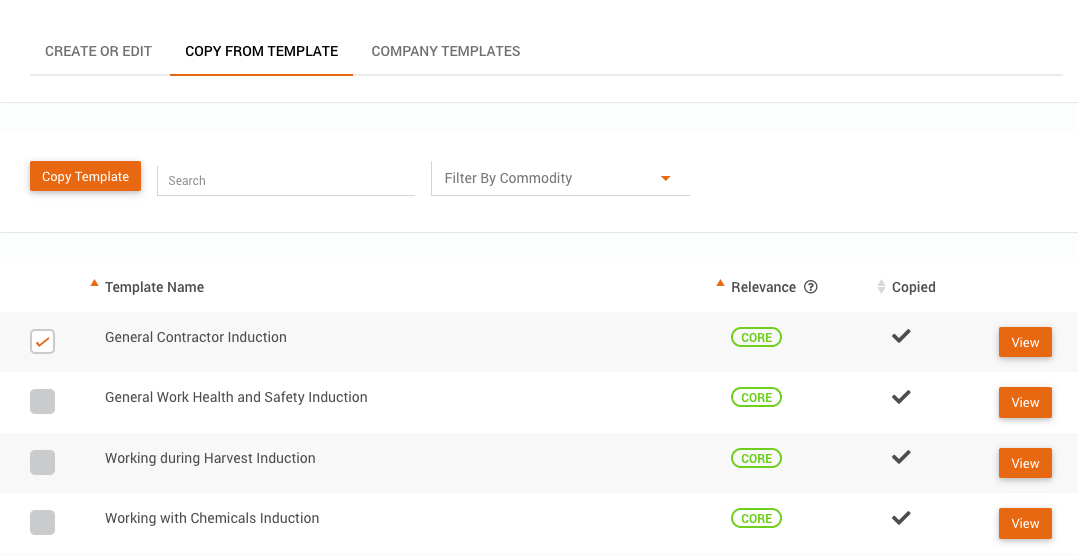Select General Work Health and Safety Induction checkbox
The image size is (1078, 555).
coord(42,402)
